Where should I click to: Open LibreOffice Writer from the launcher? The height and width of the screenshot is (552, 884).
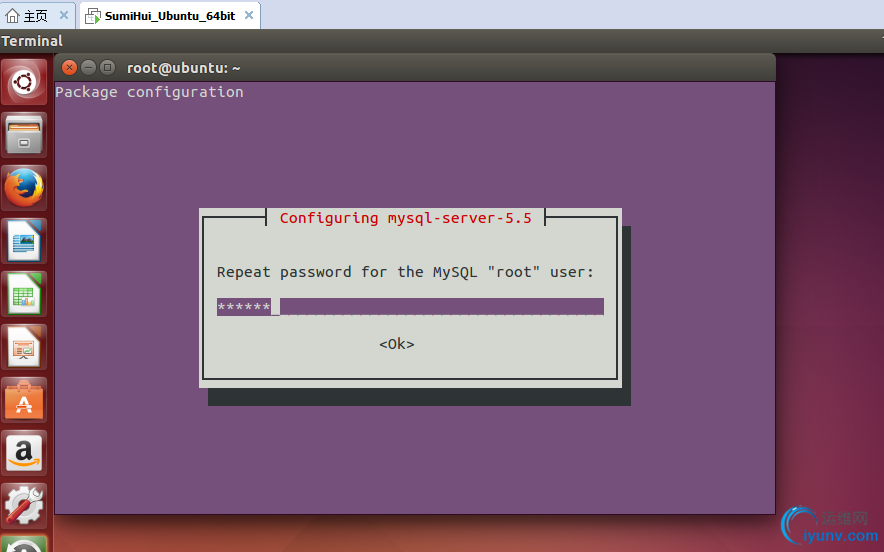[24, 241]
